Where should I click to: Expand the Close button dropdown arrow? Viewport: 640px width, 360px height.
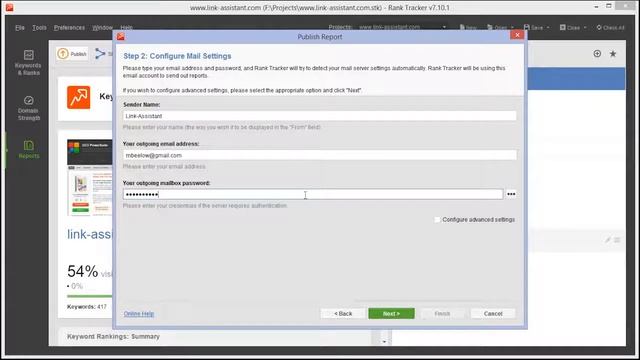point(585,28)
